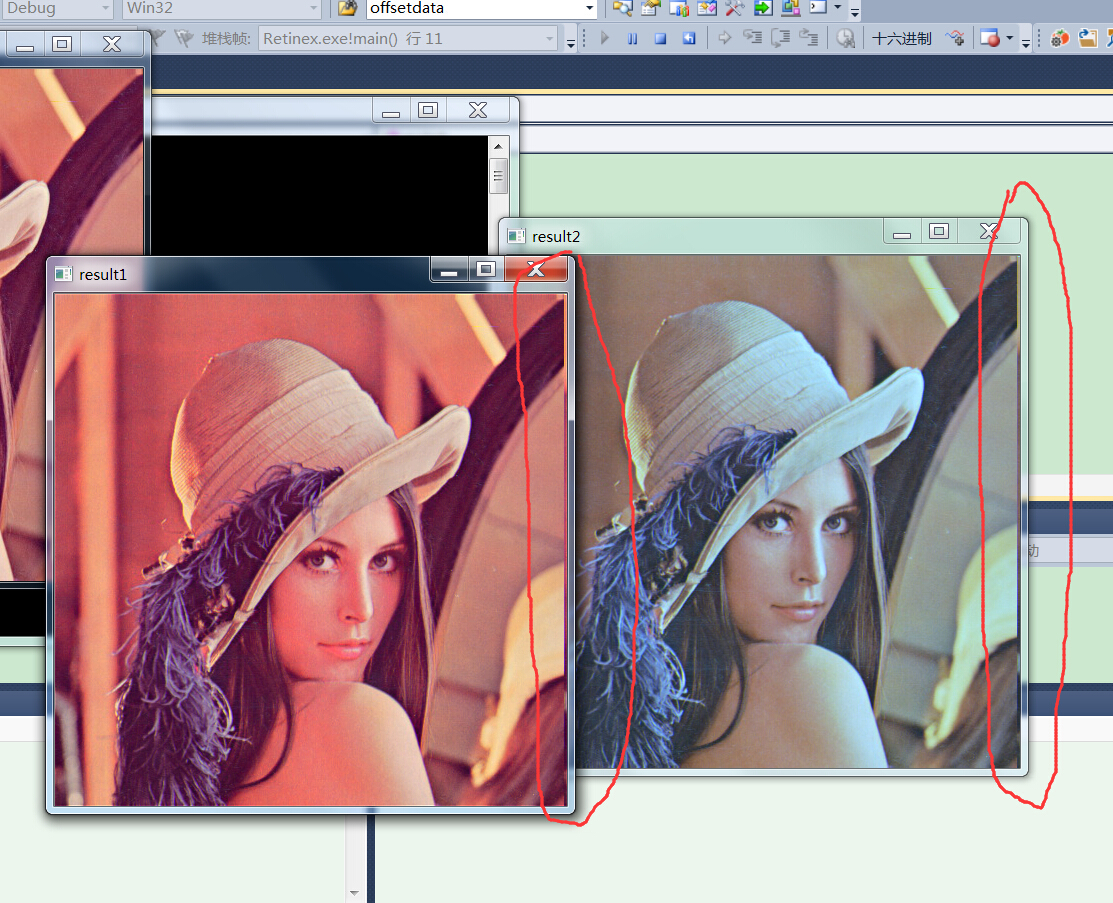Close the result1 window
The image size is (1113, 903).
tap(536, 269)
